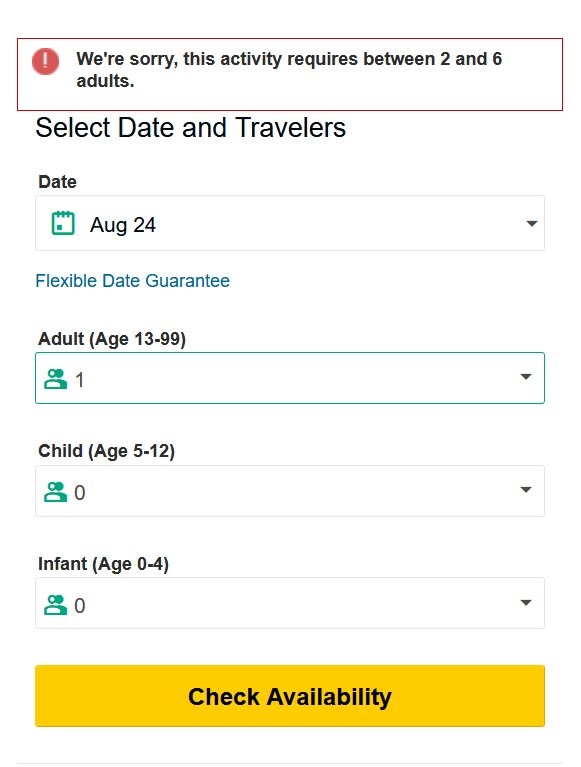Expand the Adult count dropdown arrow
This screenshot has width=581, height=767.
526,377
